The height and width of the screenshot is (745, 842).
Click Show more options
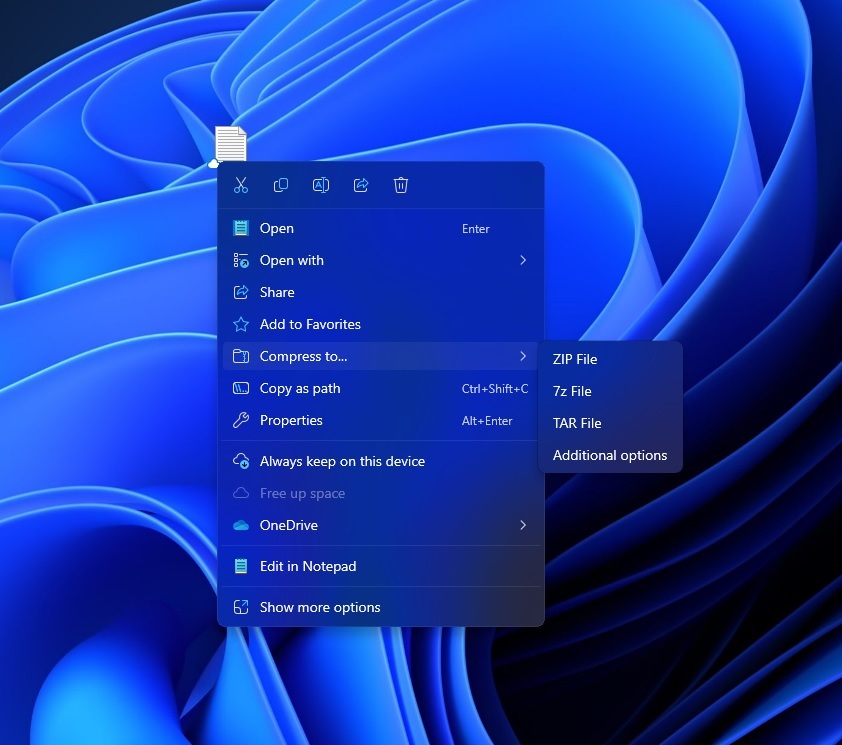[x=319, y=607]
